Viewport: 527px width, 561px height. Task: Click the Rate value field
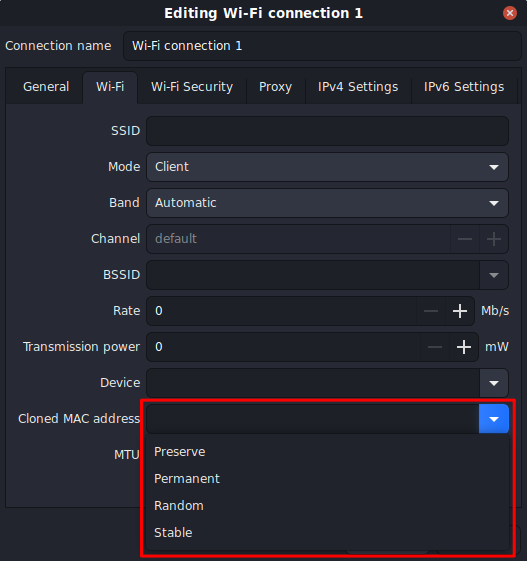pyautogui.click(x=282, y=311)
